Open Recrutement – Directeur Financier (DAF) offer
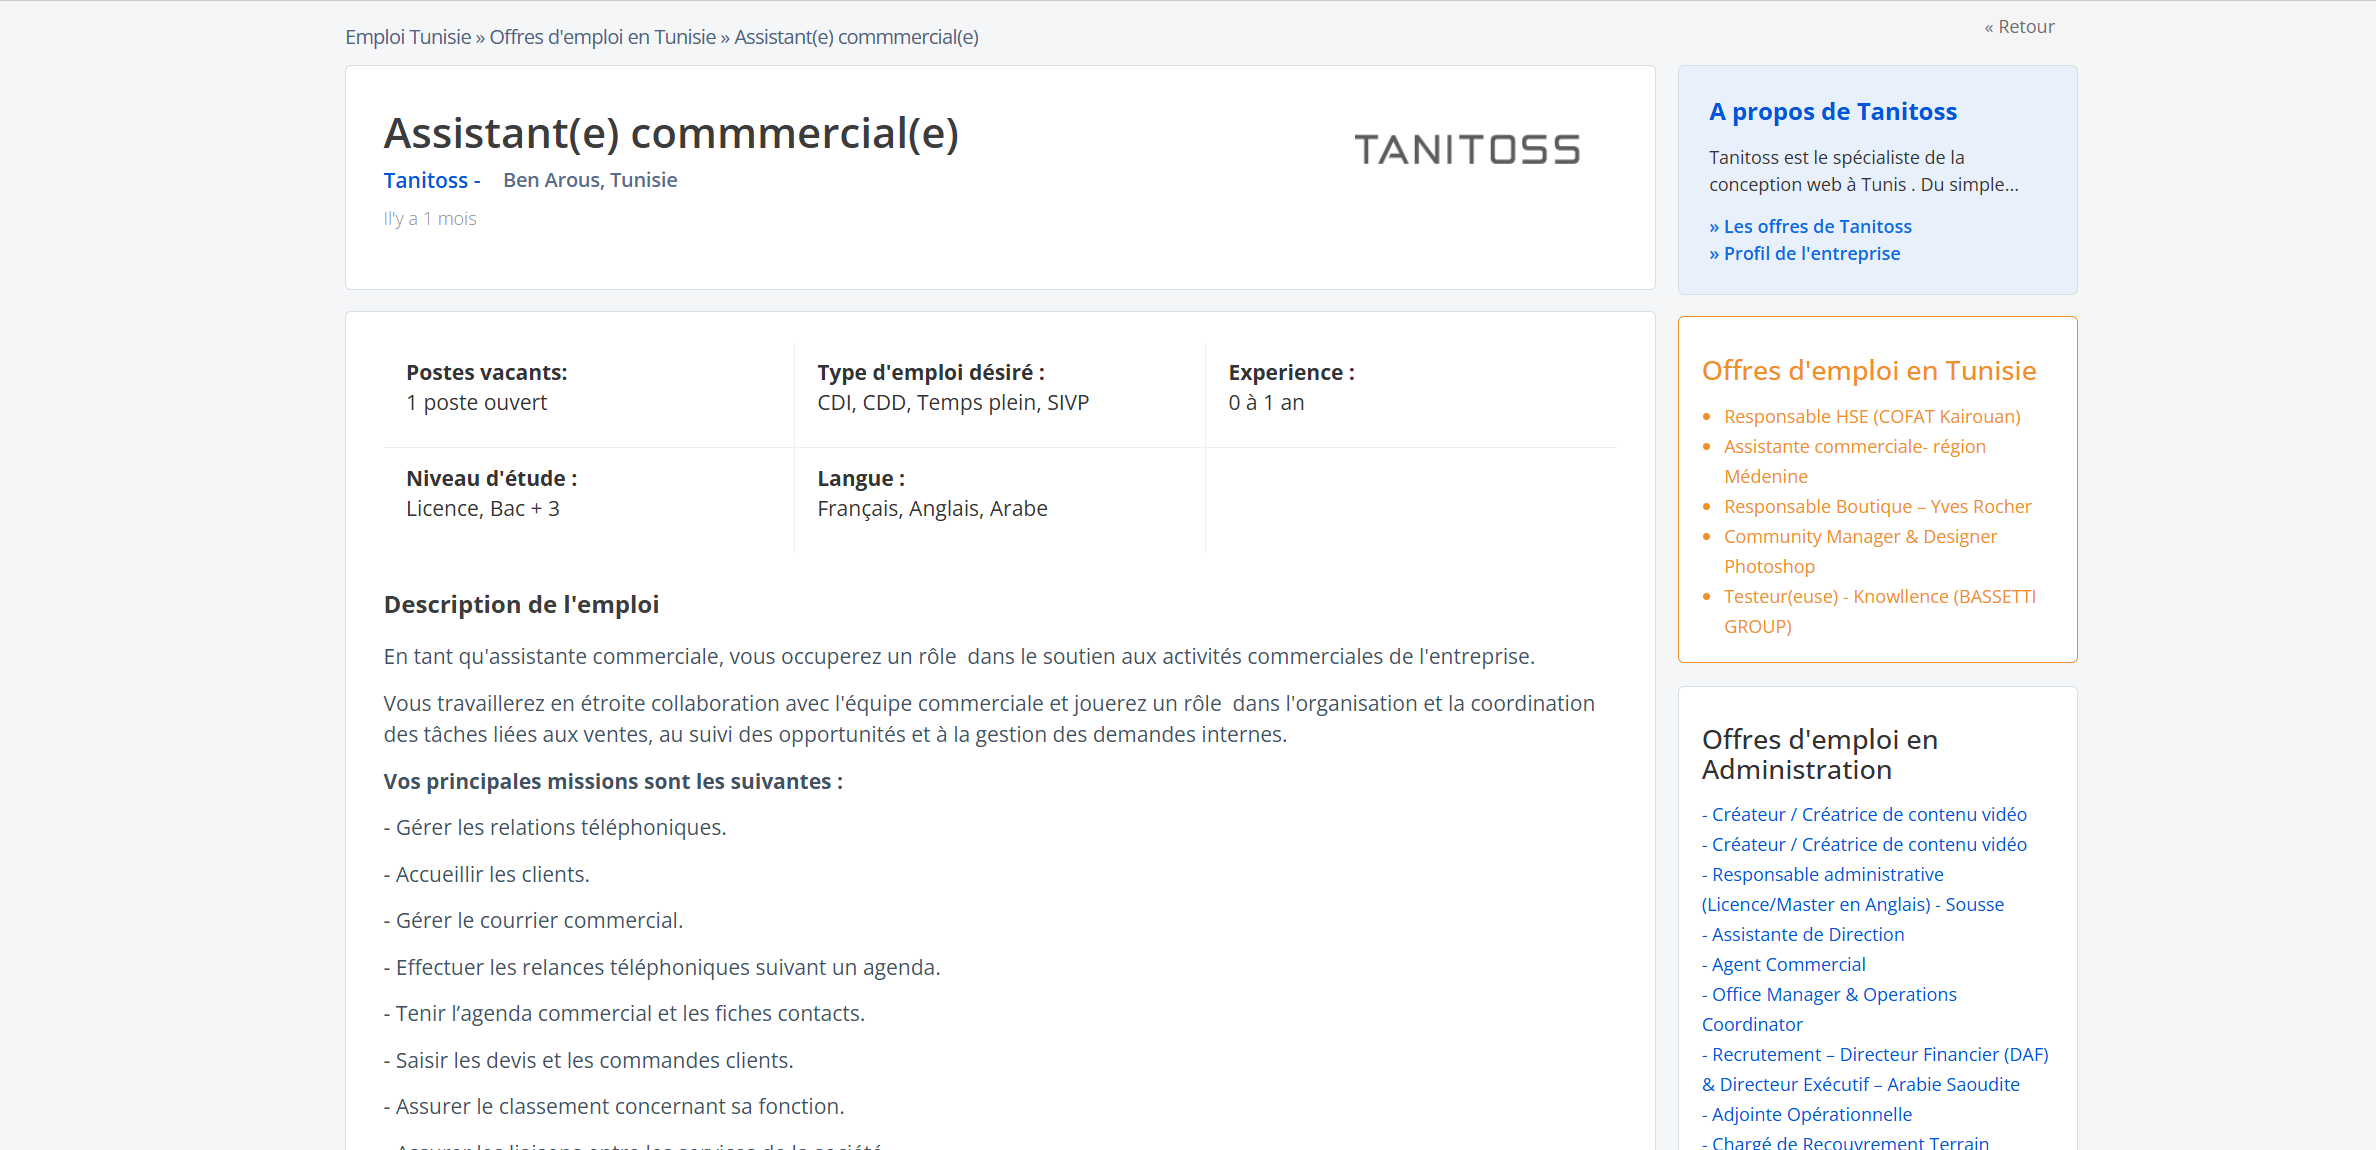This screenshot has width=2376, height=1150. (1875, 1069)
